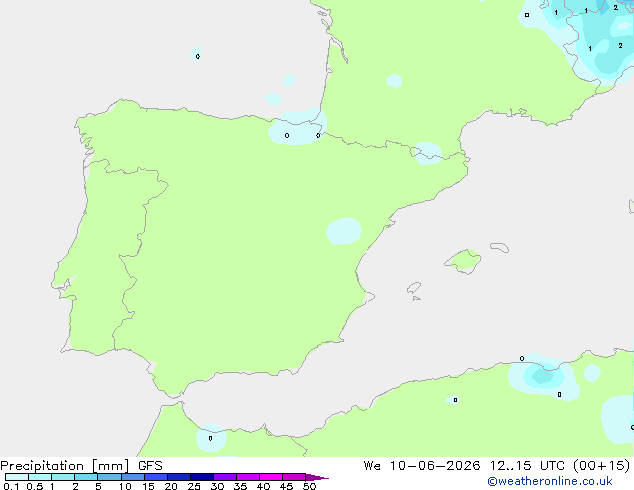Viewport: 634px width, 490px height.
Task: Click the '10' legend scale label
Action: [125, 486]
